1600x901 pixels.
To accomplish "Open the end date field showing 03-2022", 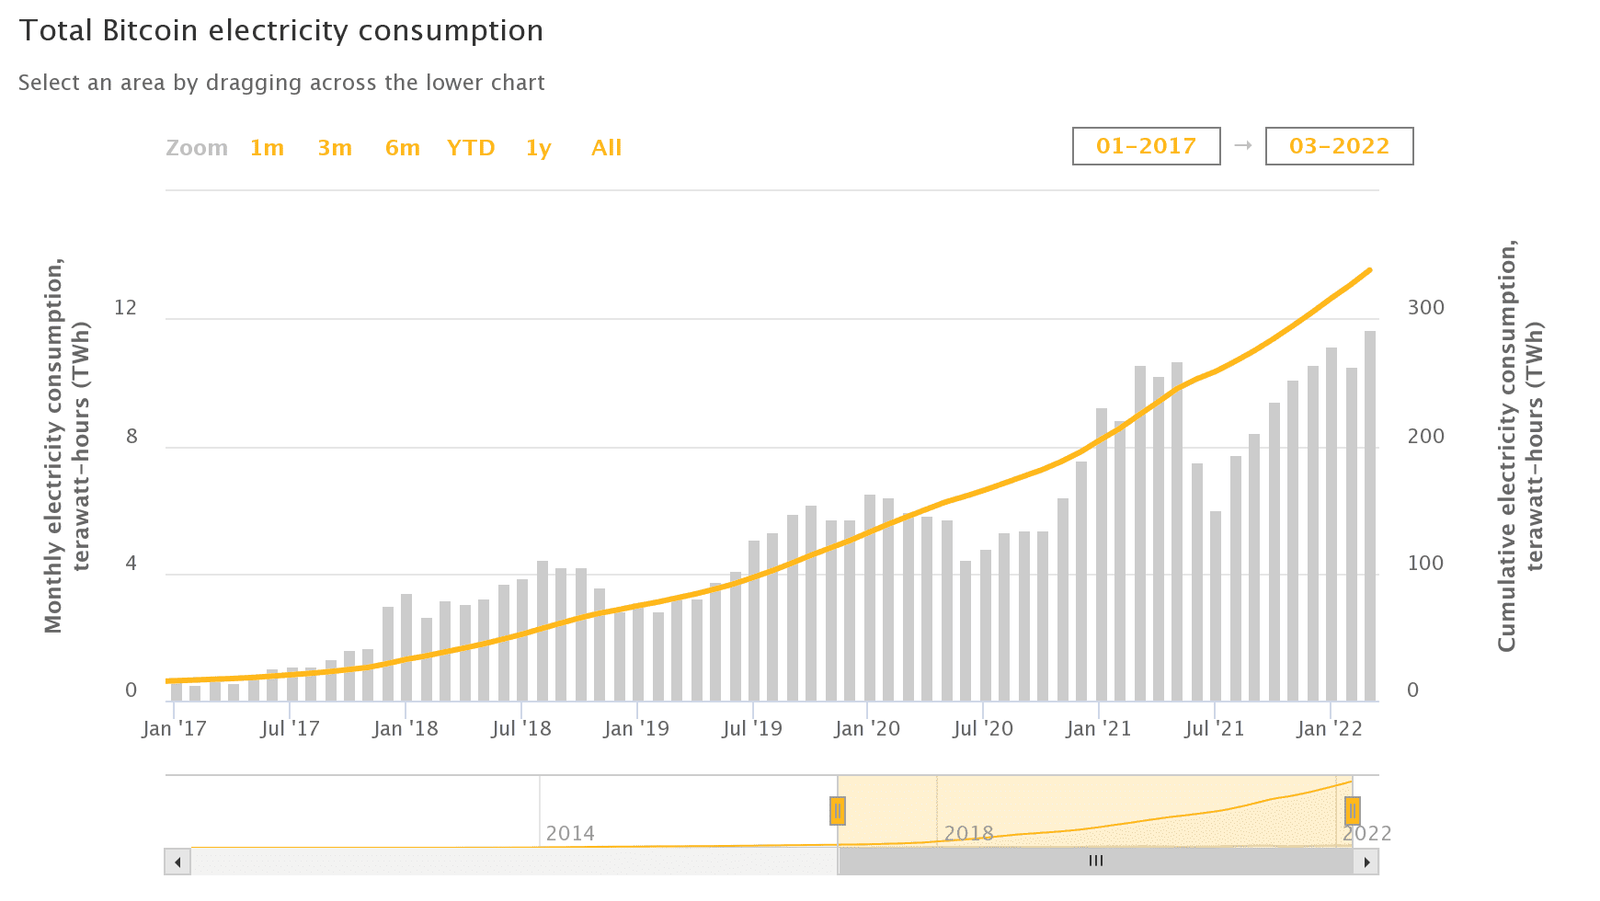I will (1338, 146).
